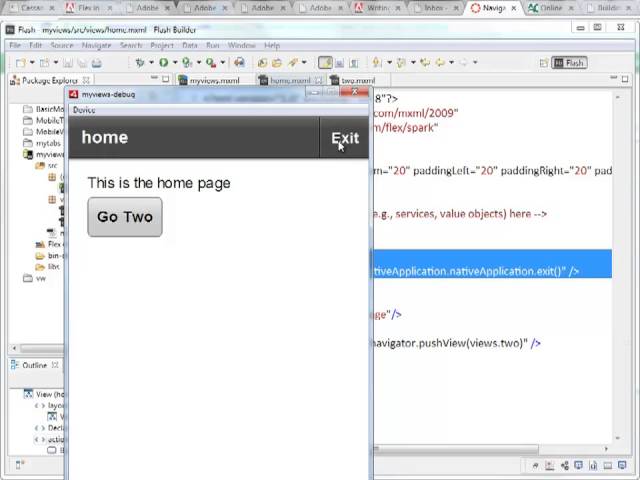Click the New file toolbar icon
Viewport: 640px width, 480px height.
(19, 63)
